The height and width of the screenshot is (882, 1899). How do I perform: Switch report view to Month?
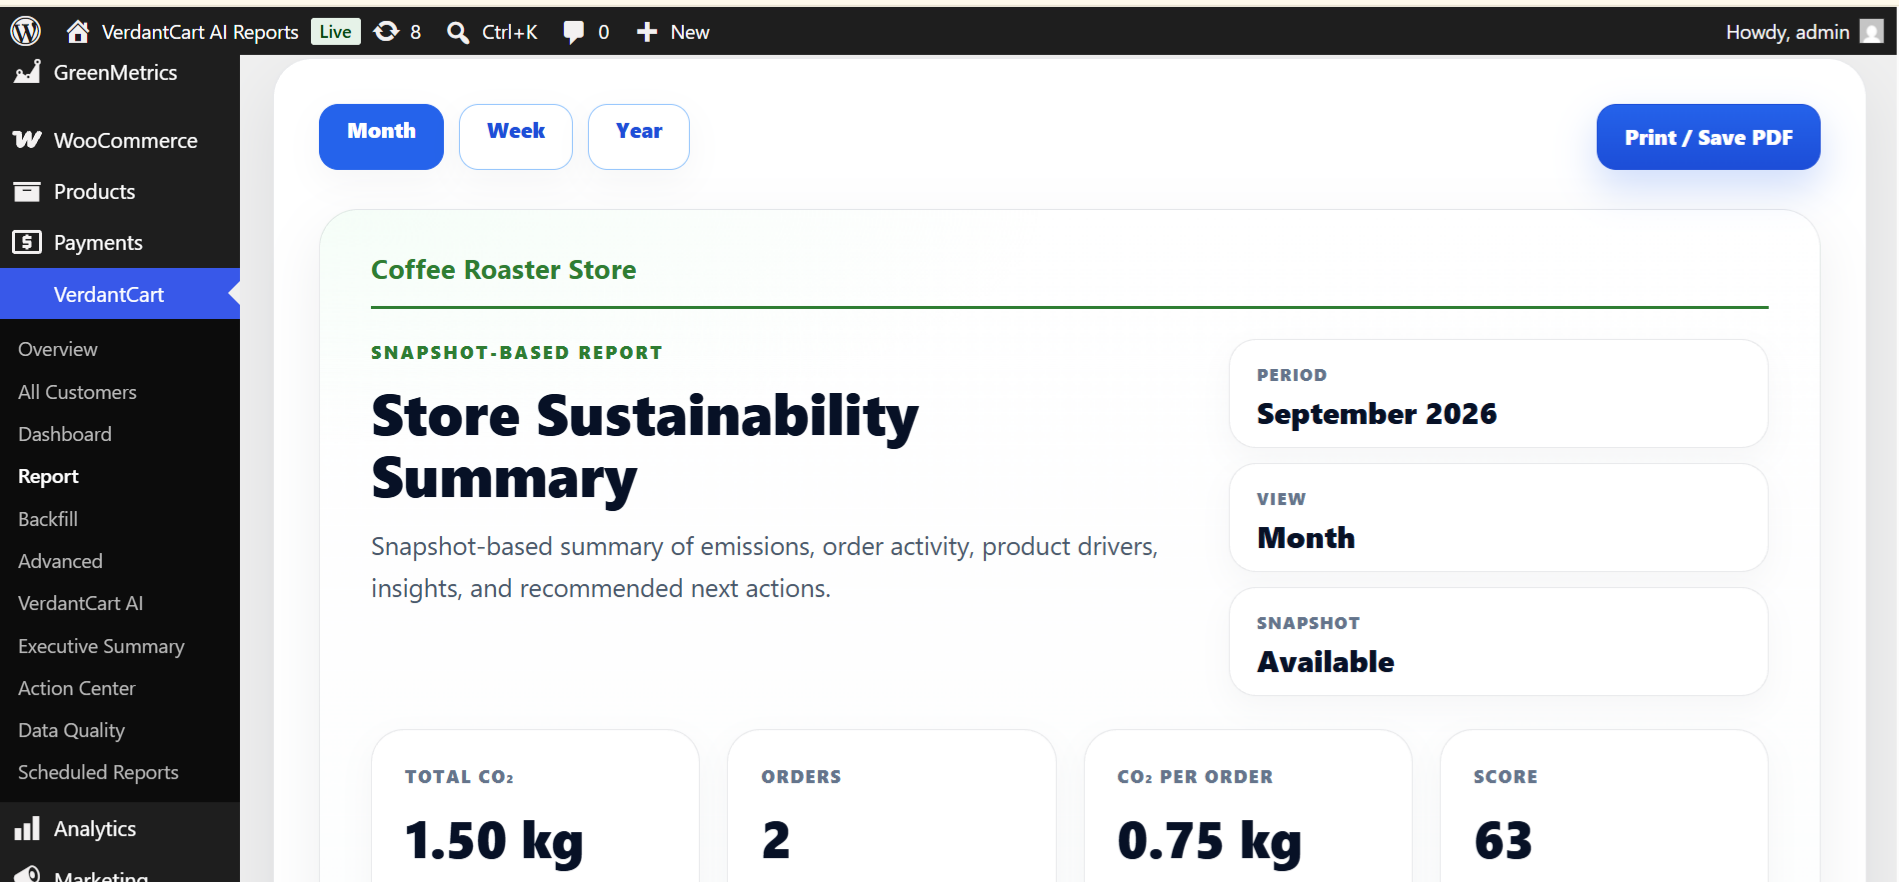[x=381, y=137]
